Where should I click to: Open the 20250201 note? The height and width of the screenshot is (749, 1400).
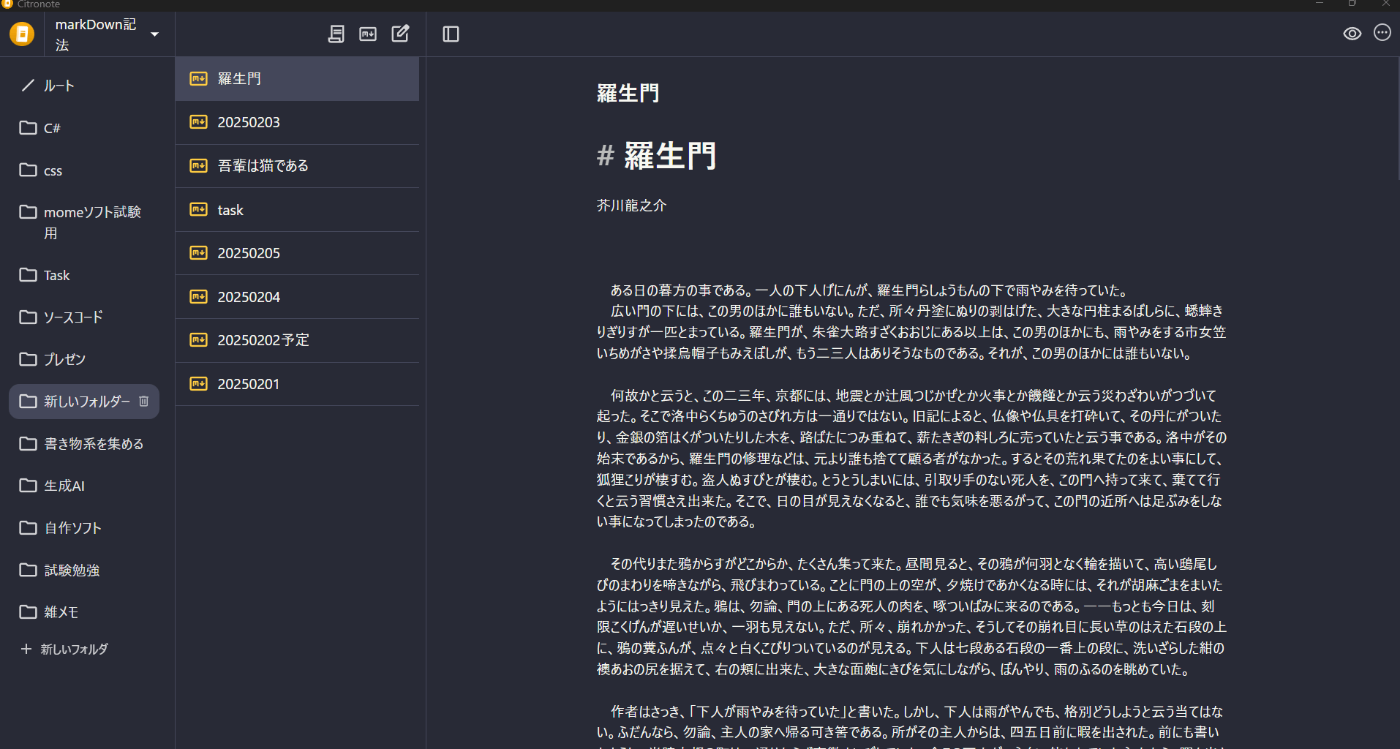pyautogui.click(x=297, y=384)
